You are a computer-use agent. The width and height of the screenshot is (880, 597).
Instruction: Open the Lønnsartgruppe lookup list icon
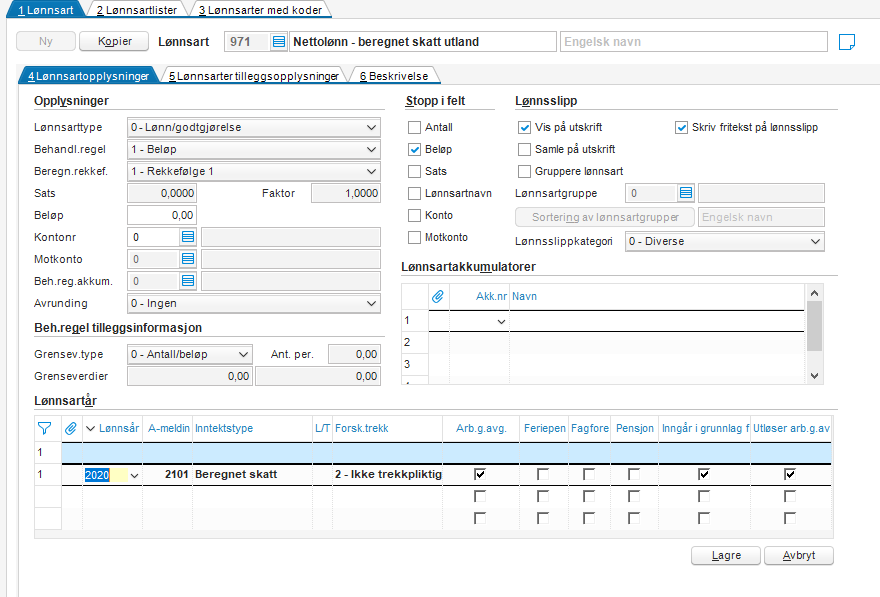(685, 193)
